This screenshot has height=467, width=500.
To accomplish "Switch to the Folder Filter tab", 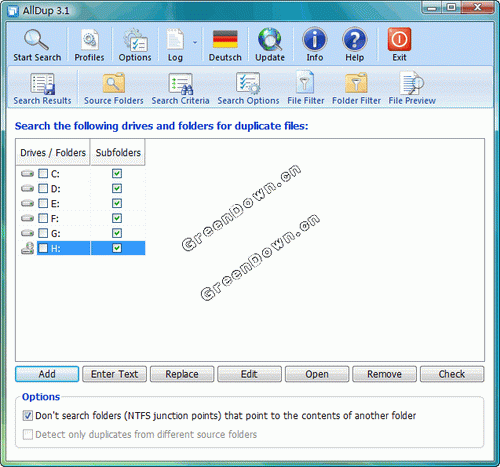I will [x=356, y=89].
